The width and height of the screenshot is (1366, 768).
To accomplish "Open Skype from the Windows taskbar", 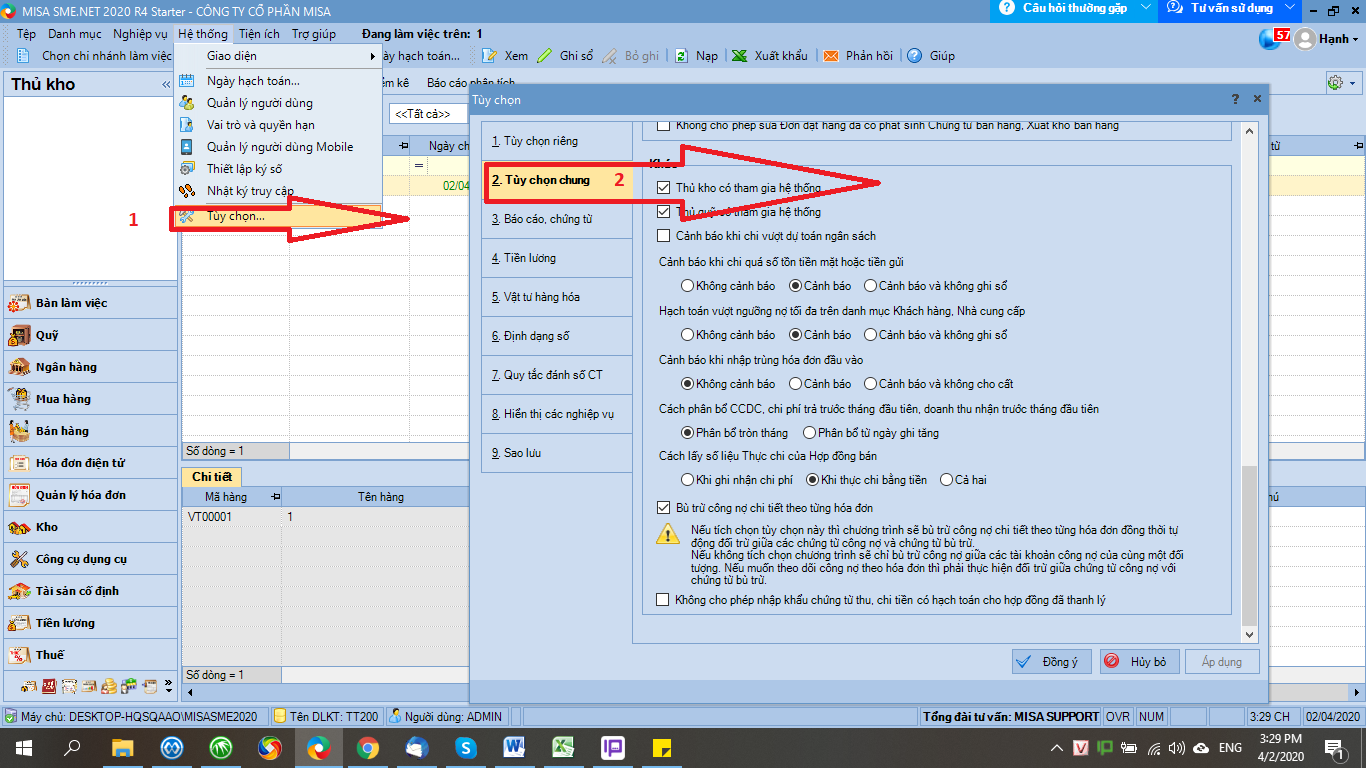I will tap(465, 747).
